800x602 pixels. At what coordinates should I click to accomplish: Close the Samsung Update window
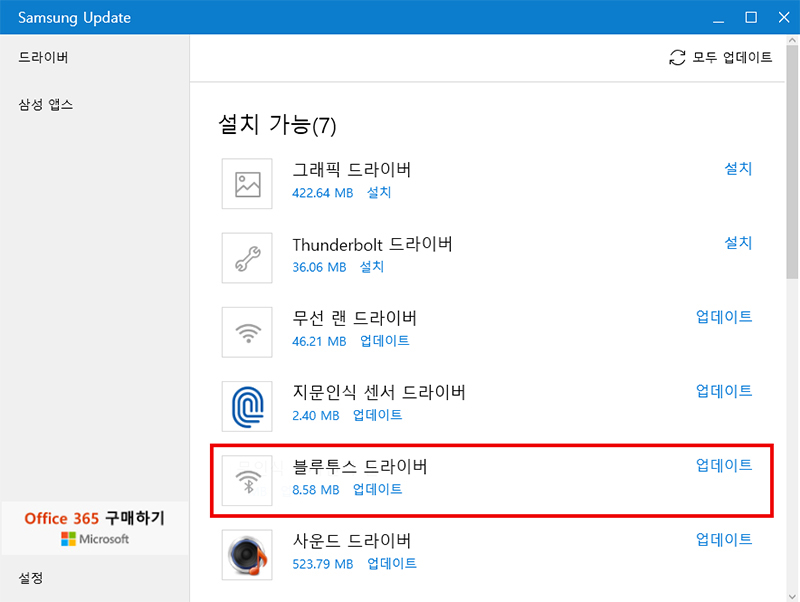[784, 17]
